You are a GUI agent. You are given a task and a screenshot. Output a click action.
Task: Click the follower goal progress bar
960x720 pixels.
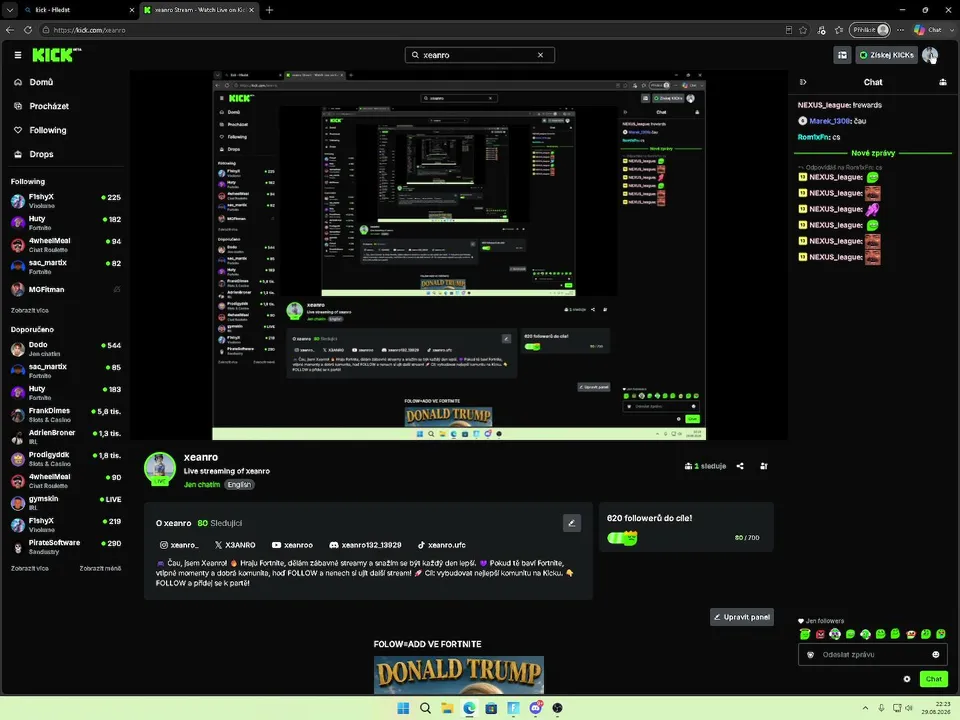pyautogui.click(x=622, y=538)
